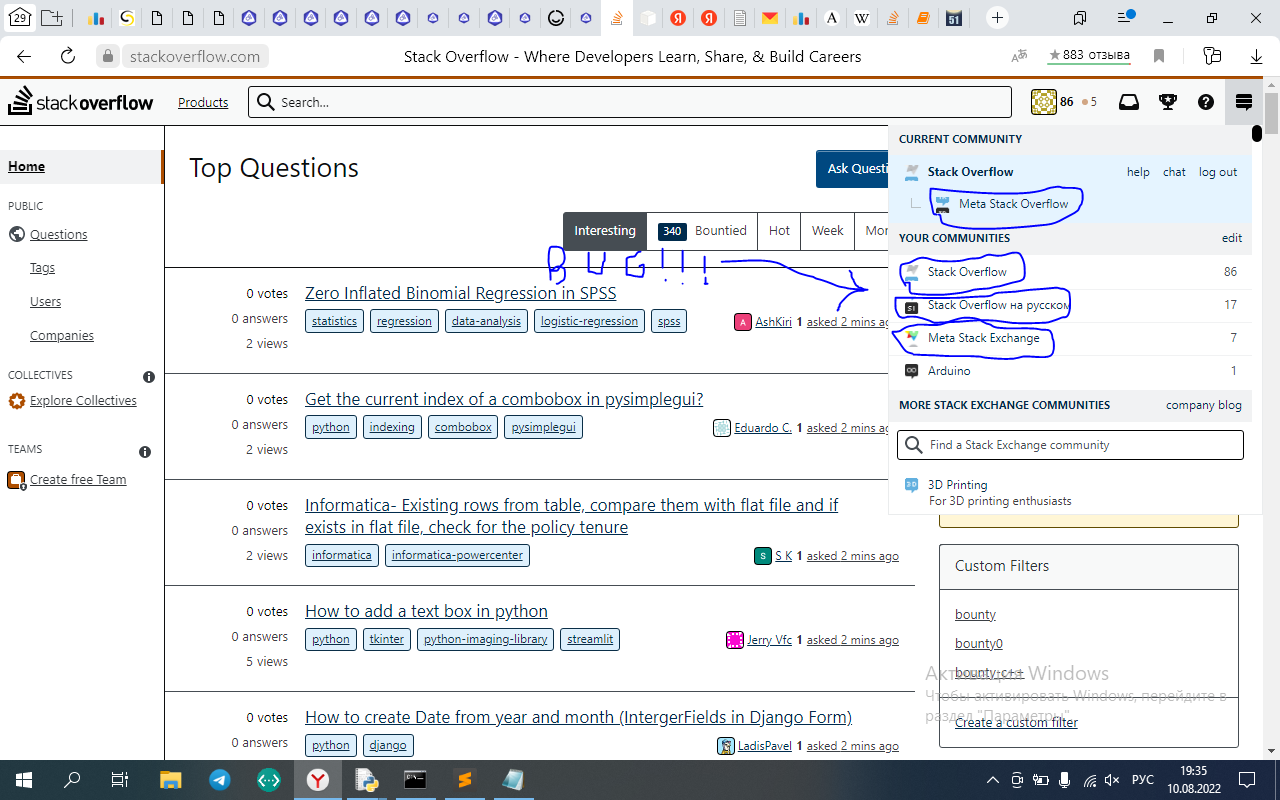The width and height of the screenshot is (1280, 800).
Task: Click the browser back arrow
Action: (x=24, y=57)
